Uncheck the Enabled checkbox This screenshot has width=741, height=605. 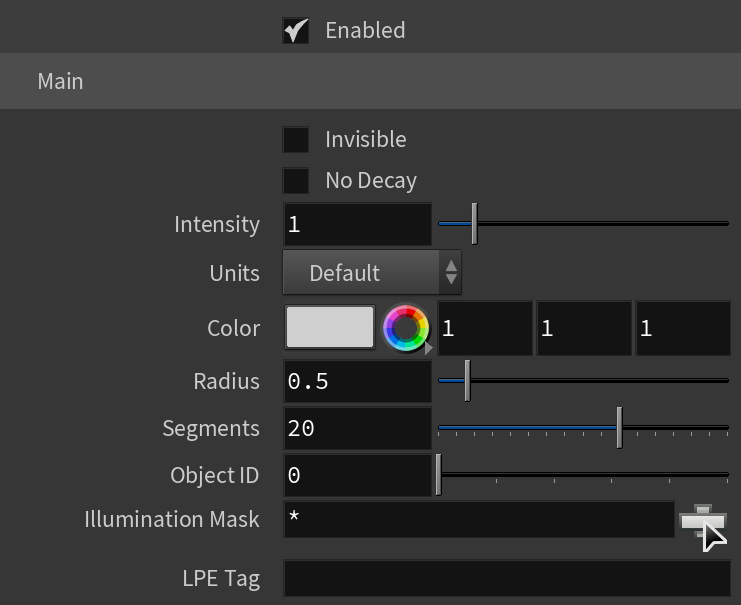tap(295, 31)
